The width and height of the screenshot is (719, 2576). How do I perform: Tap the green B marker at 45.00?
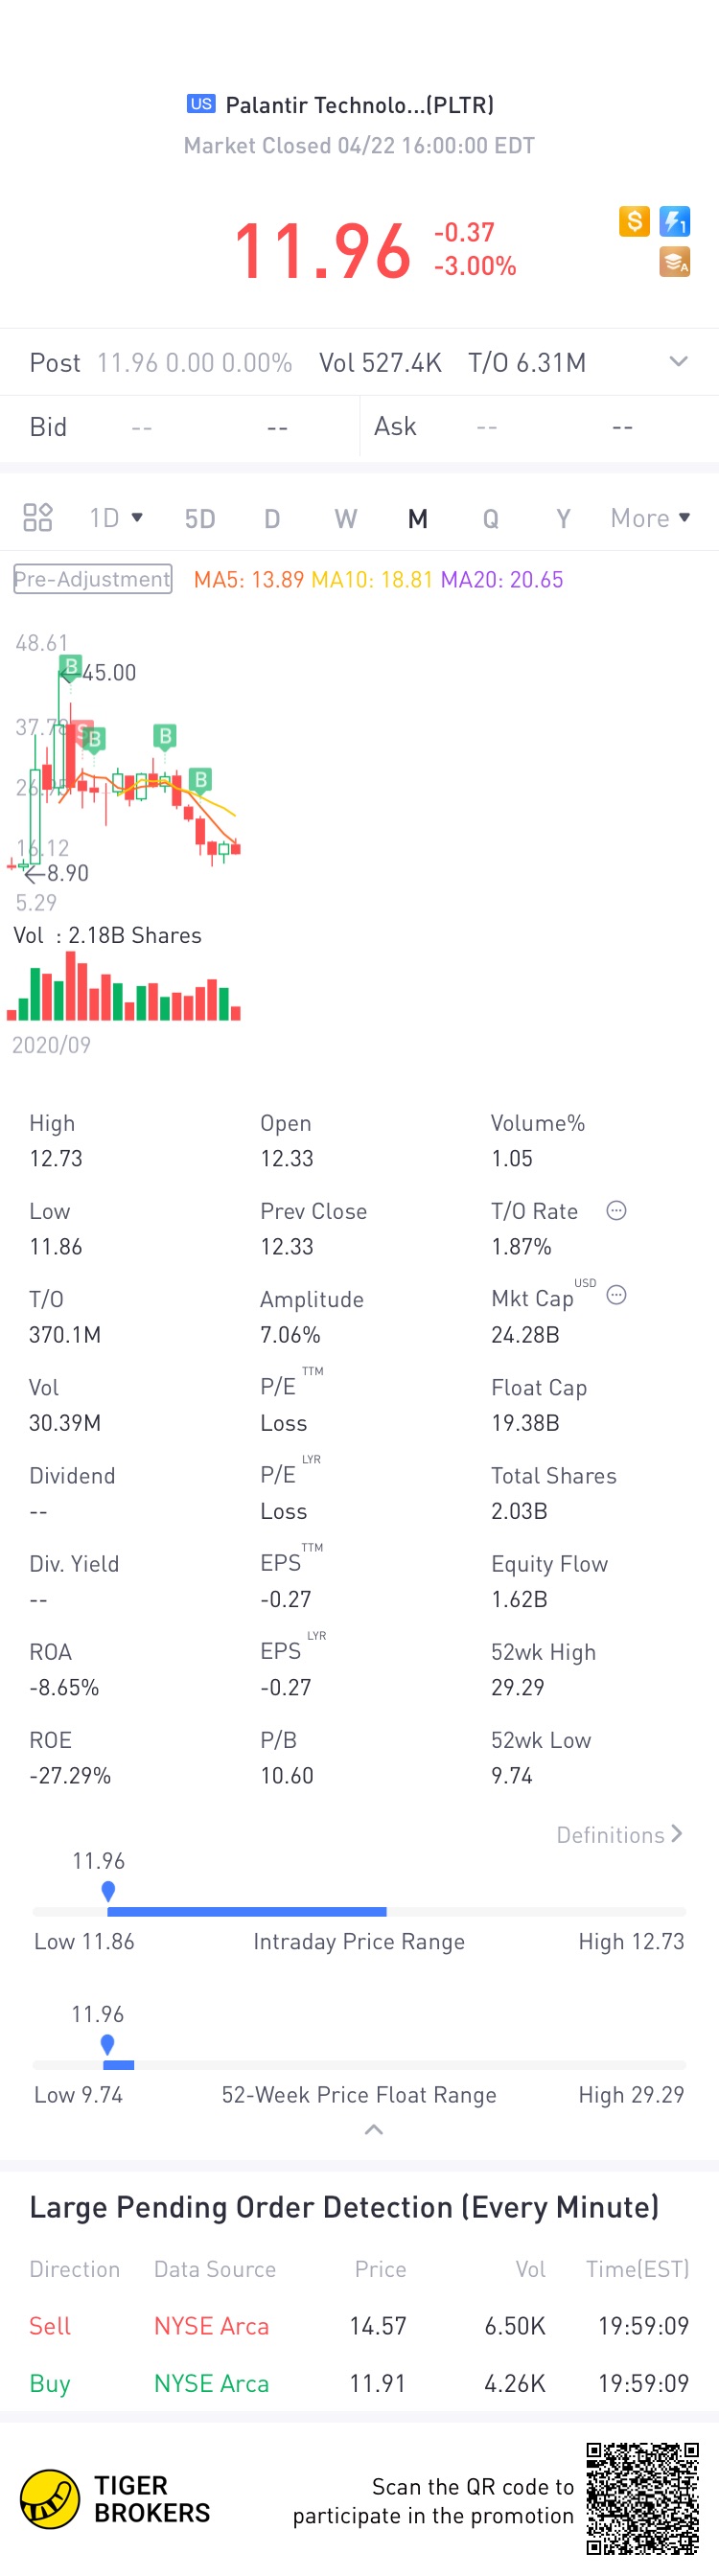(71, 666)
